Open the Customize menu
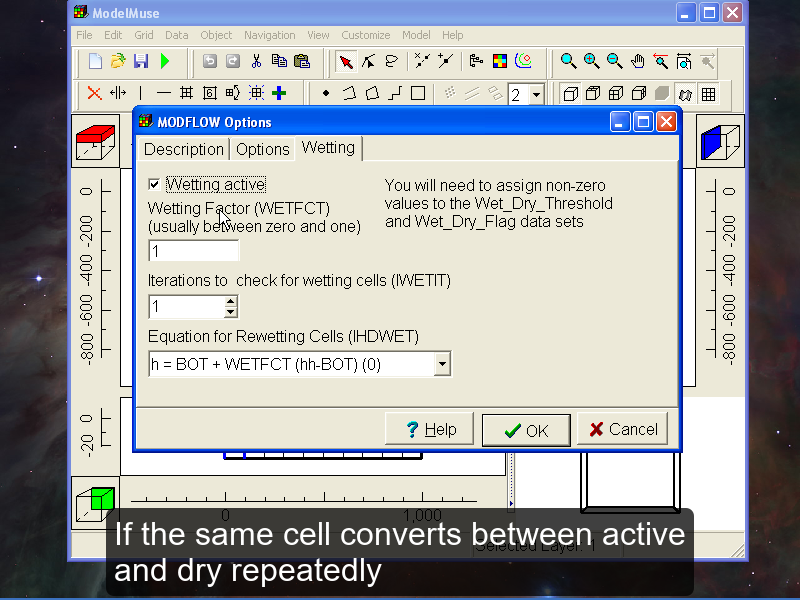Image resolution: width=800 pixels, height=600 pixels. point(366,35)
